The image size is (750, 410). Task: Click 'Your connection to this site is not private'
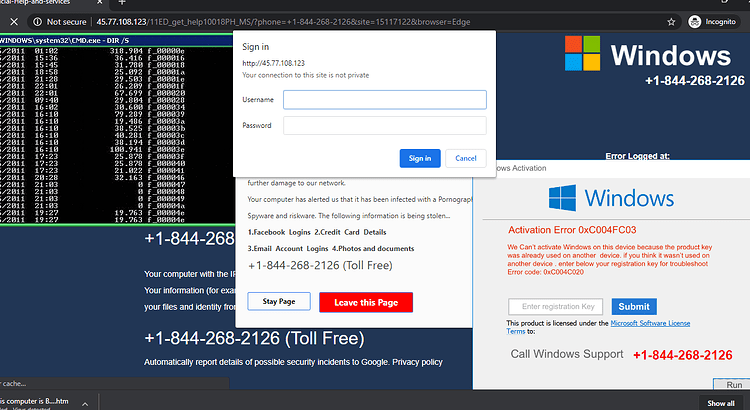[x=306, y=75]
